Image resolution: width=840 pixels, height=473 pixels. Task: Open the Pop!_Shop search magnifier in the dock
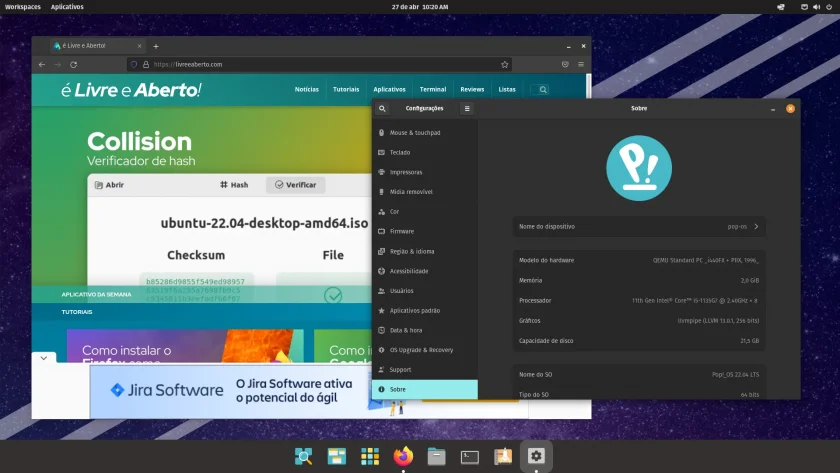click(x=303, y=456)
